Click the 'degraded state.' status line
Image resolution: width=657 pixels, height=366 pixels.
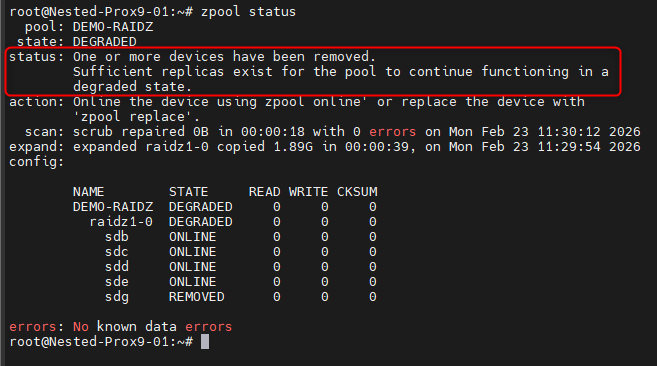pos(132,87)
